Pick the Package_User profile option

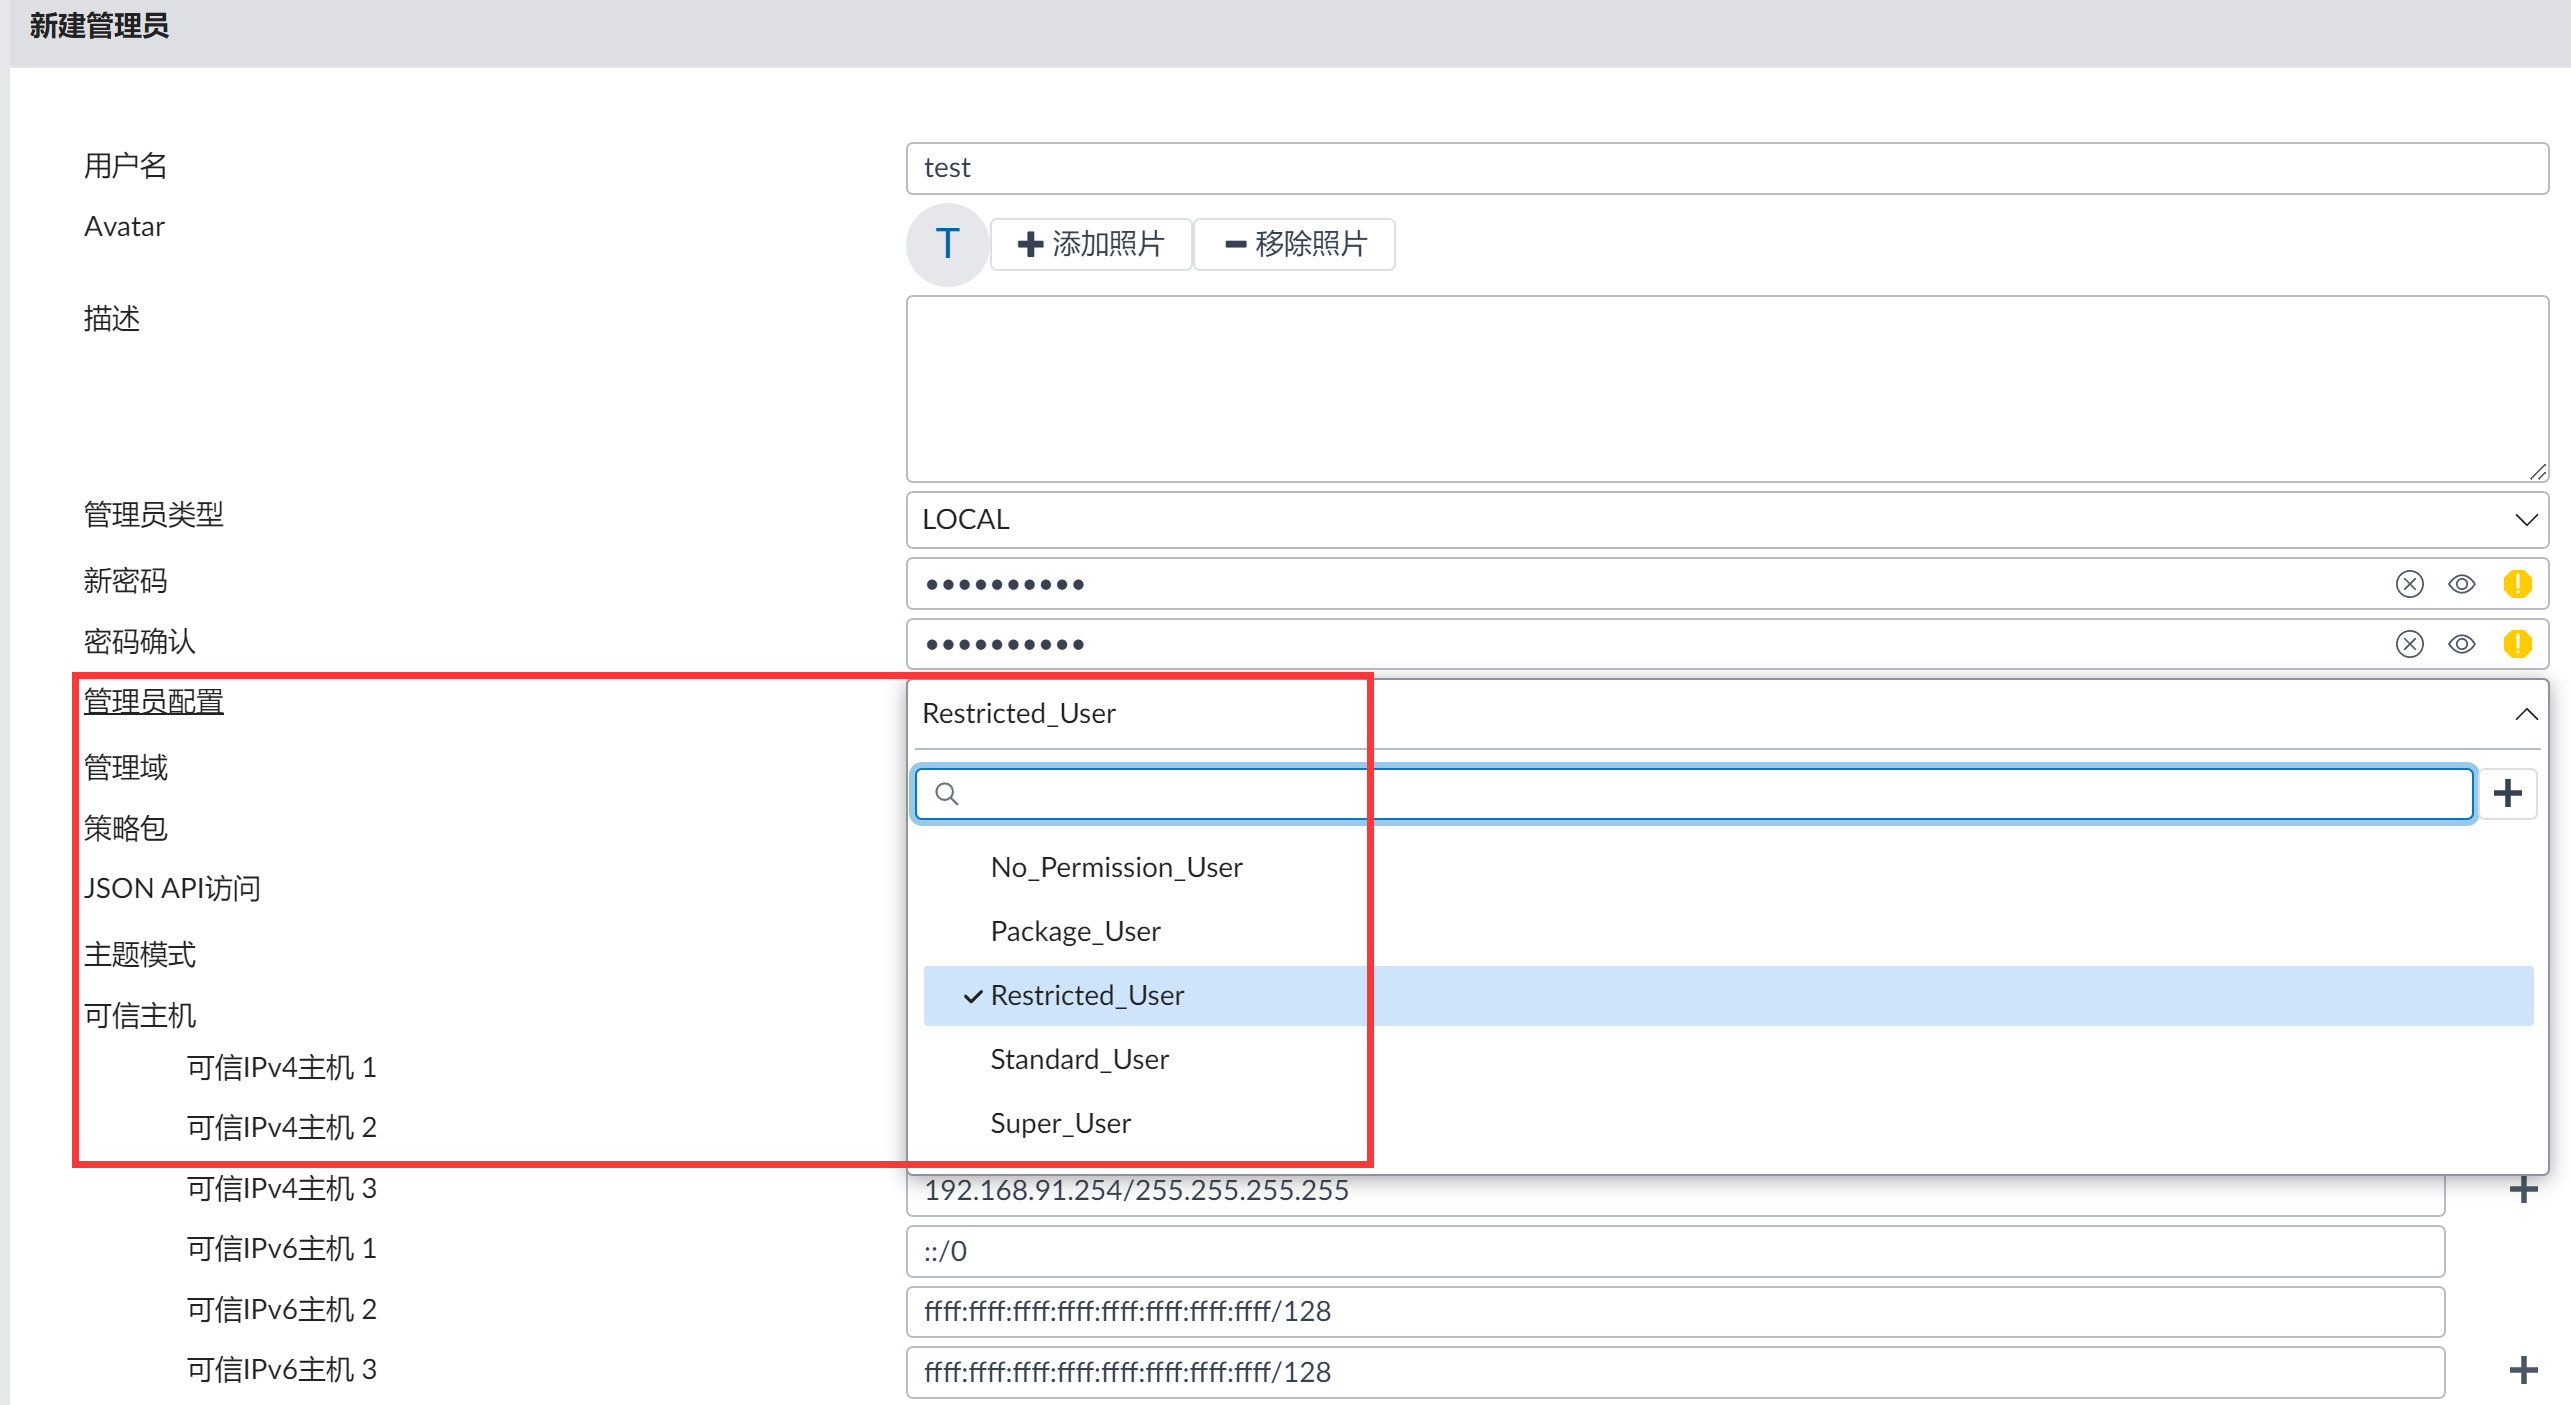point(1075,931)
